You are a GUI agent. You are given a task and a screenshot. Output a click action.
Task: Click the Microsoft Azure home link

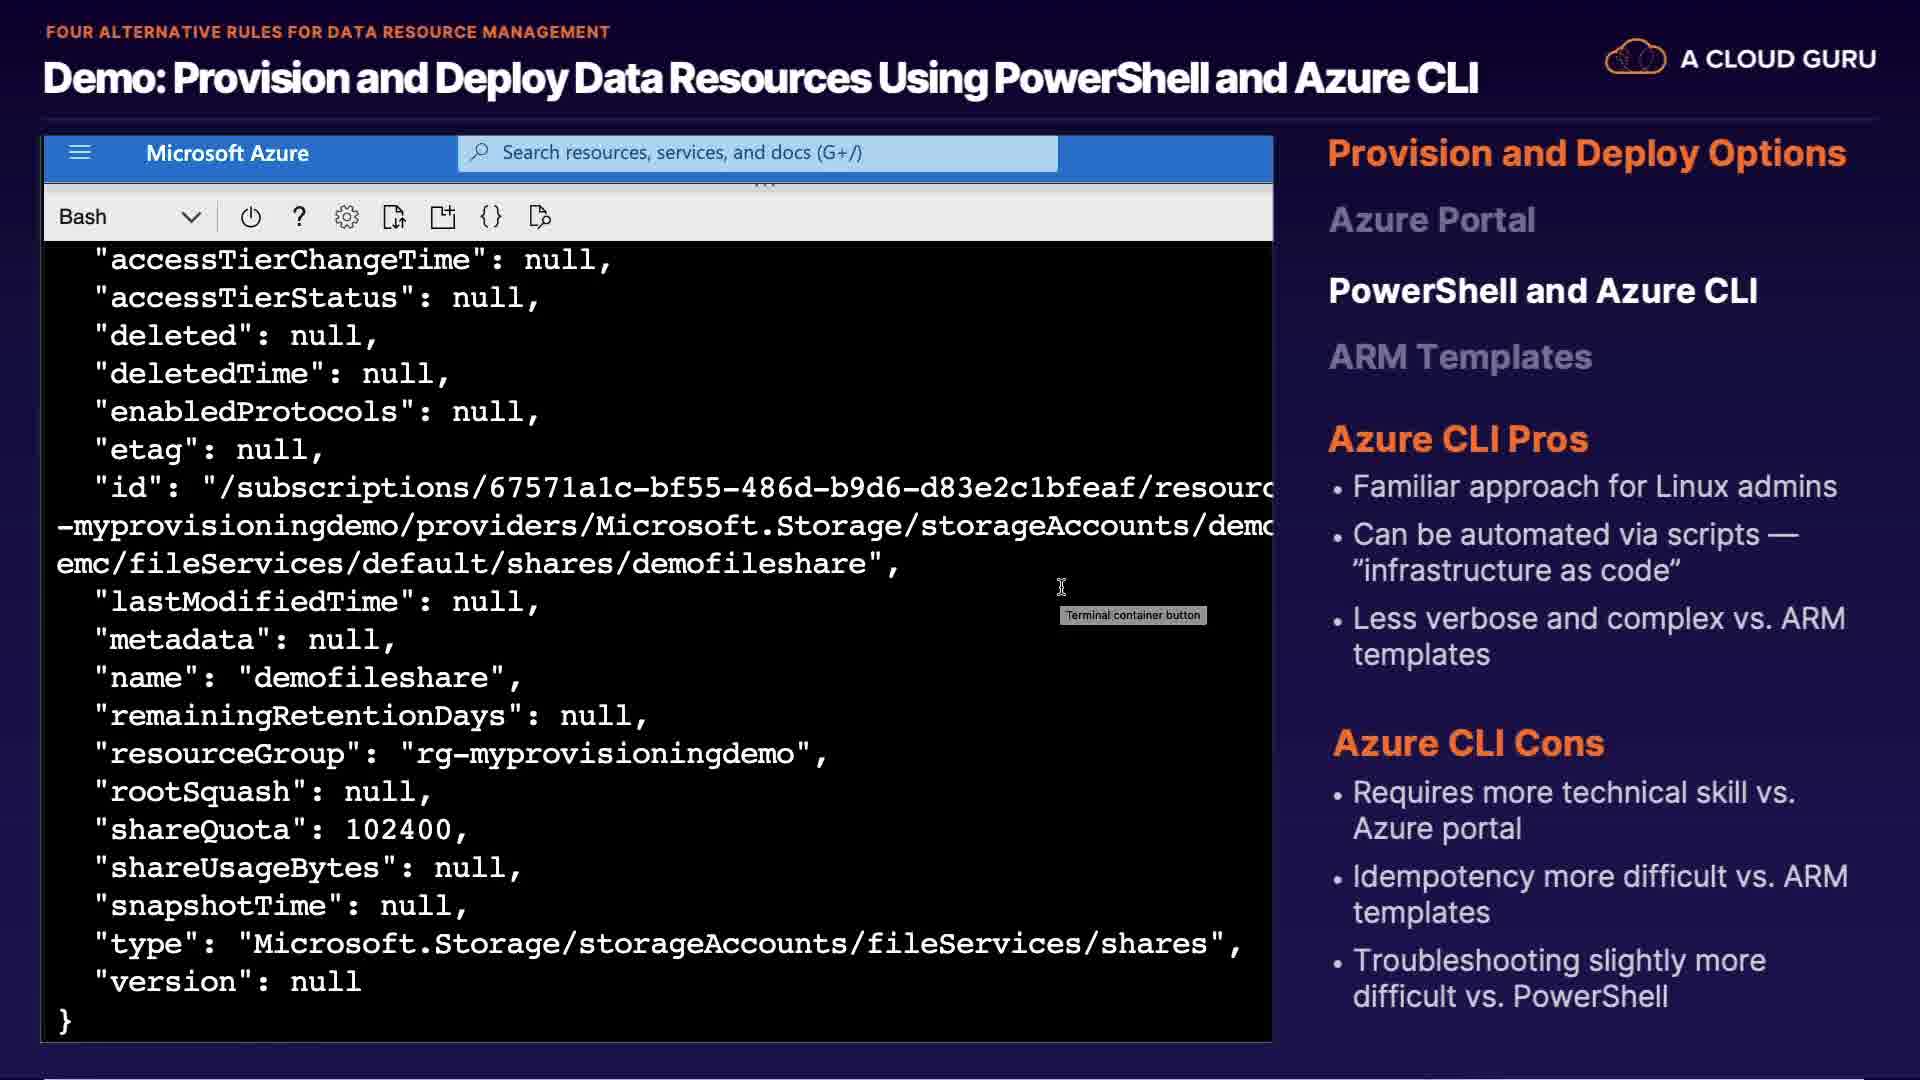pos(227,153)
